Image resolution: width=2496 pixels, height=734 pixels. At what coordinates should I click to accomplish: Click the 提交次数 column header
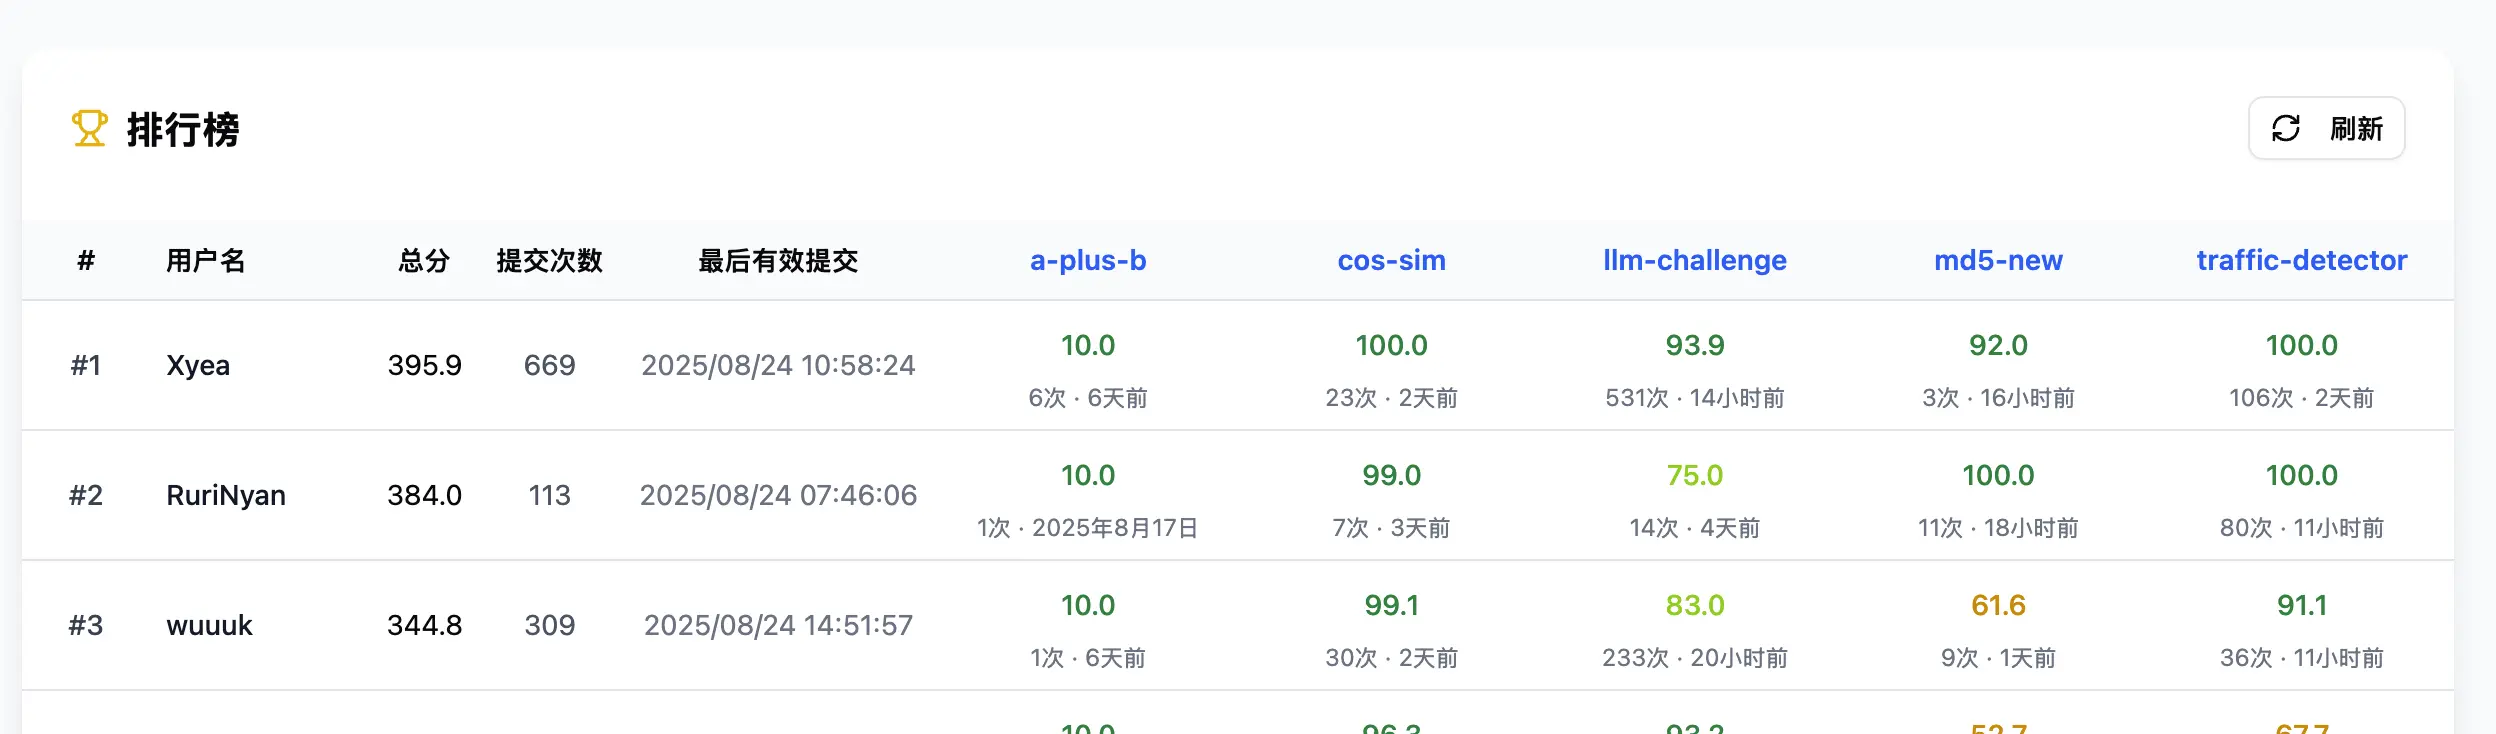coord(549,261)
